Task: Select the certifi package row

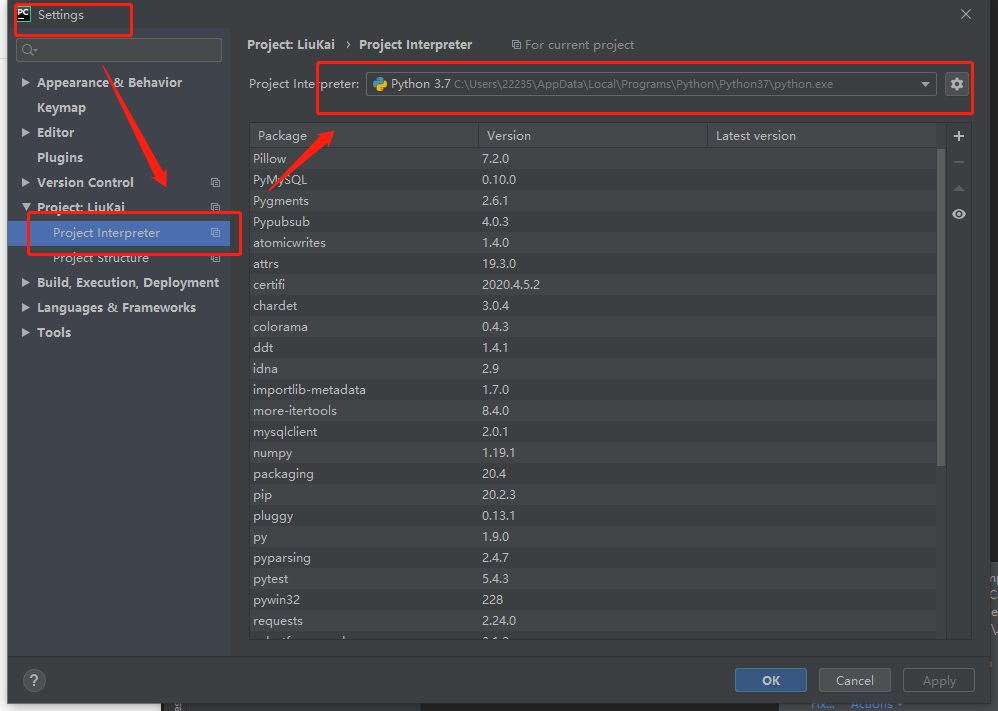Action: pos(593,285)
